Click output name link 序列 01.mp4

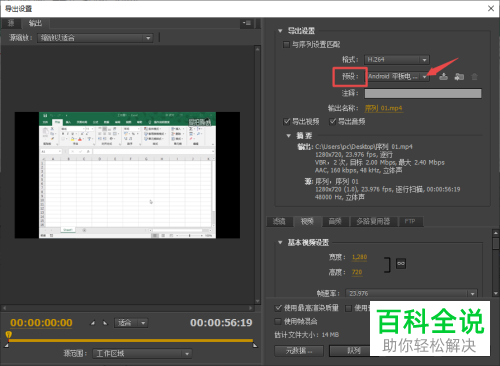384,108
